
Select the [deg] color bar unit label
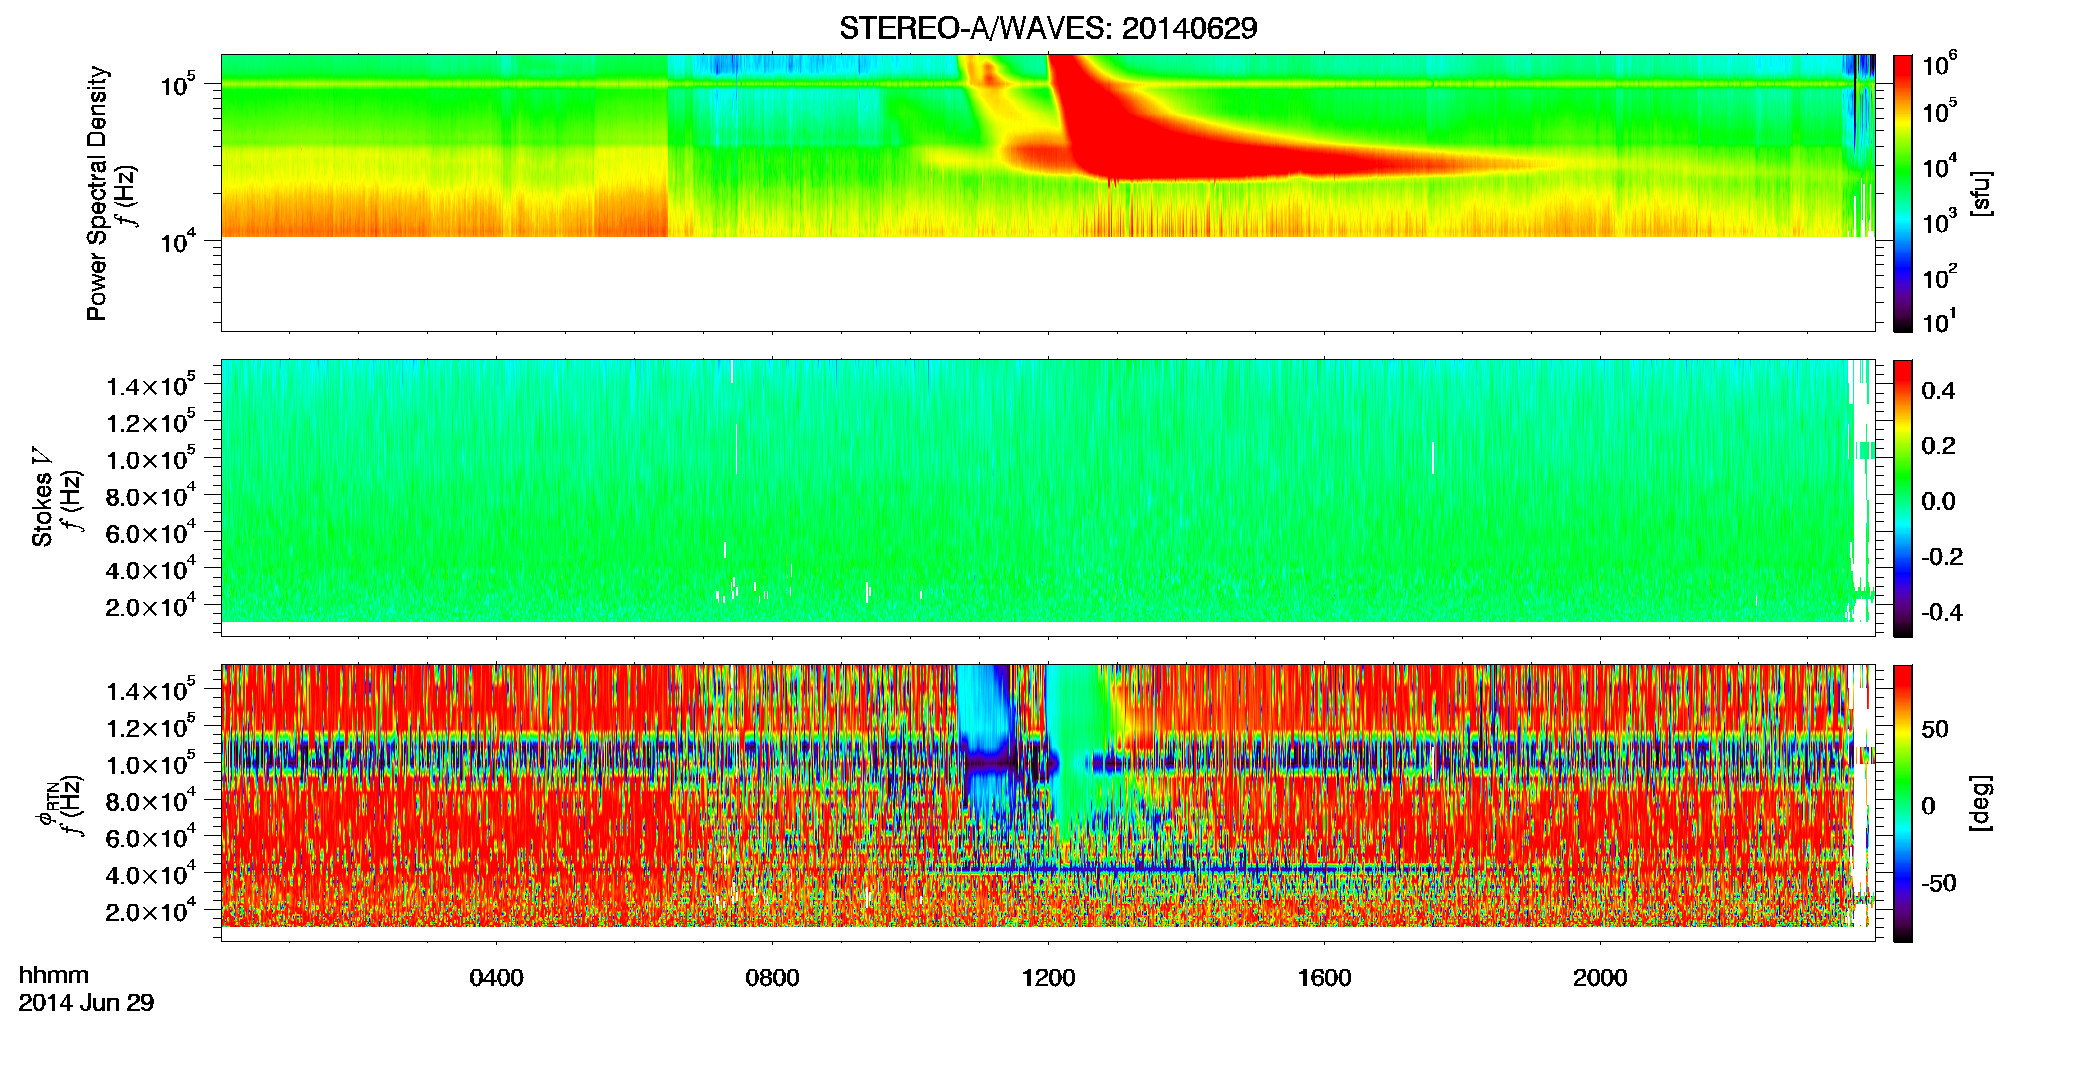(1980, 803)
